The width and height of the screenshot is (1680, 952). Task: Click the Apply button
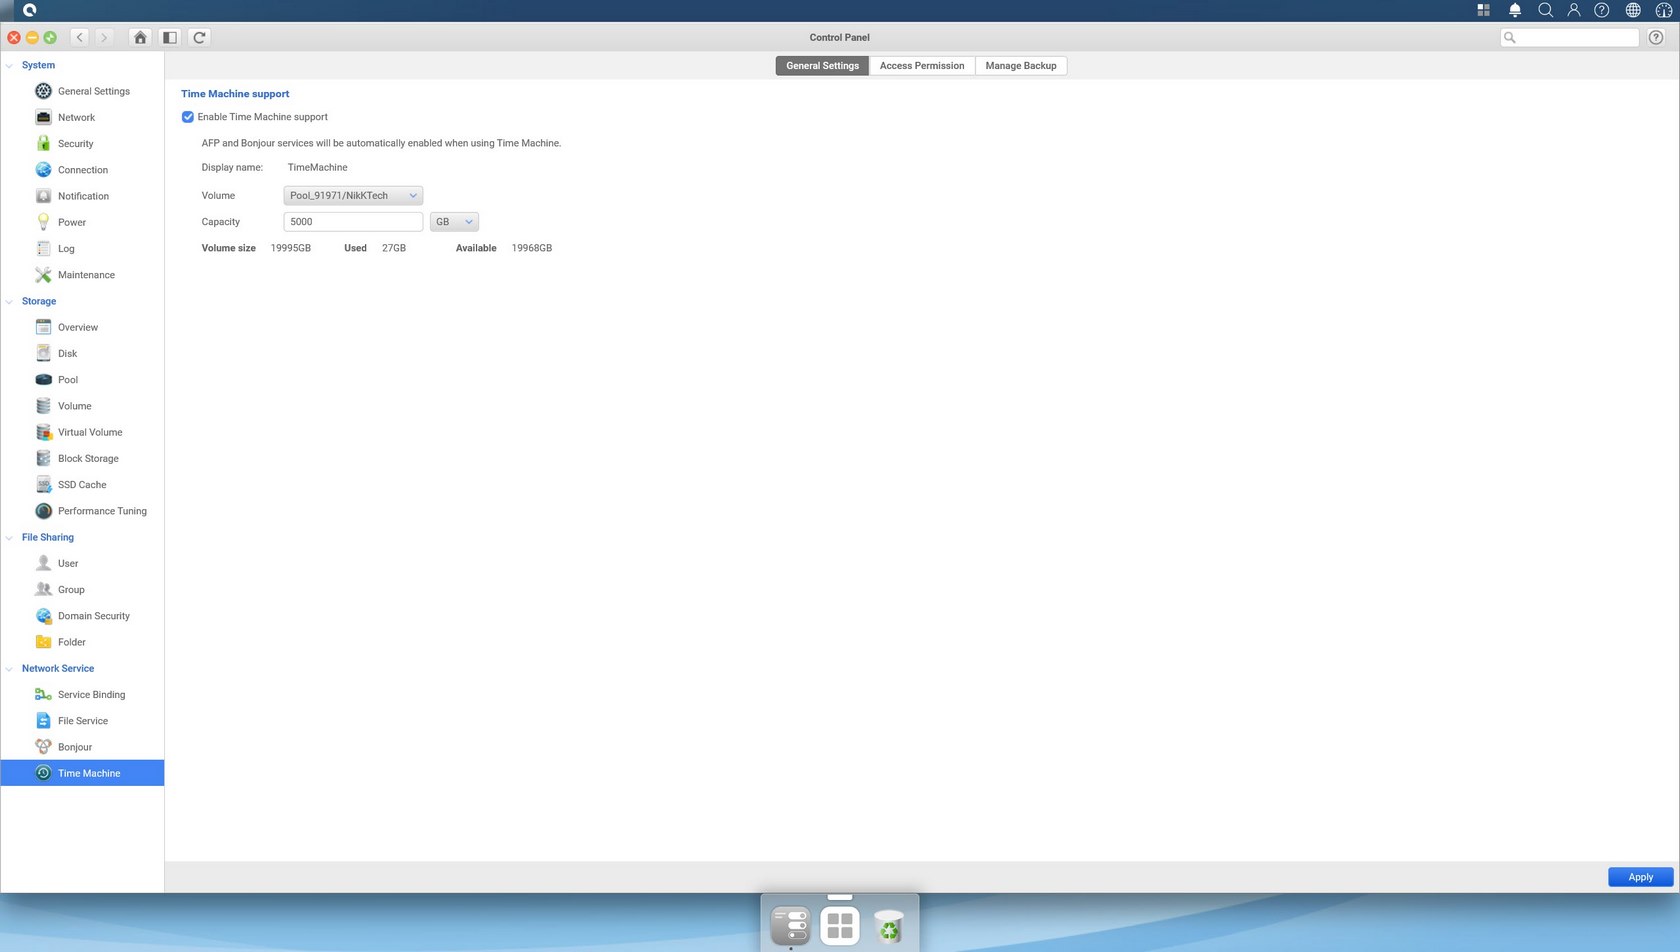point(1640,877)
